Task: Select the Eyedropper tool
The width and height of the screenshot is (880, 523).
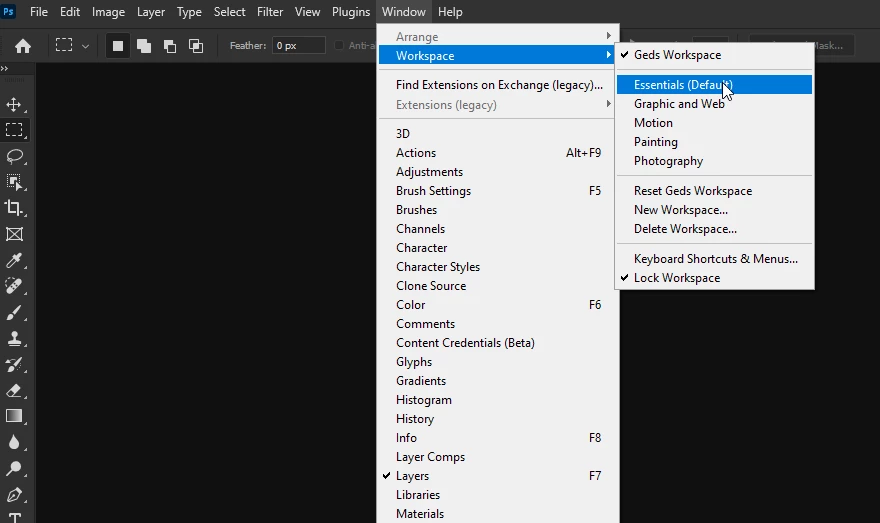Action: click(14, 260)
